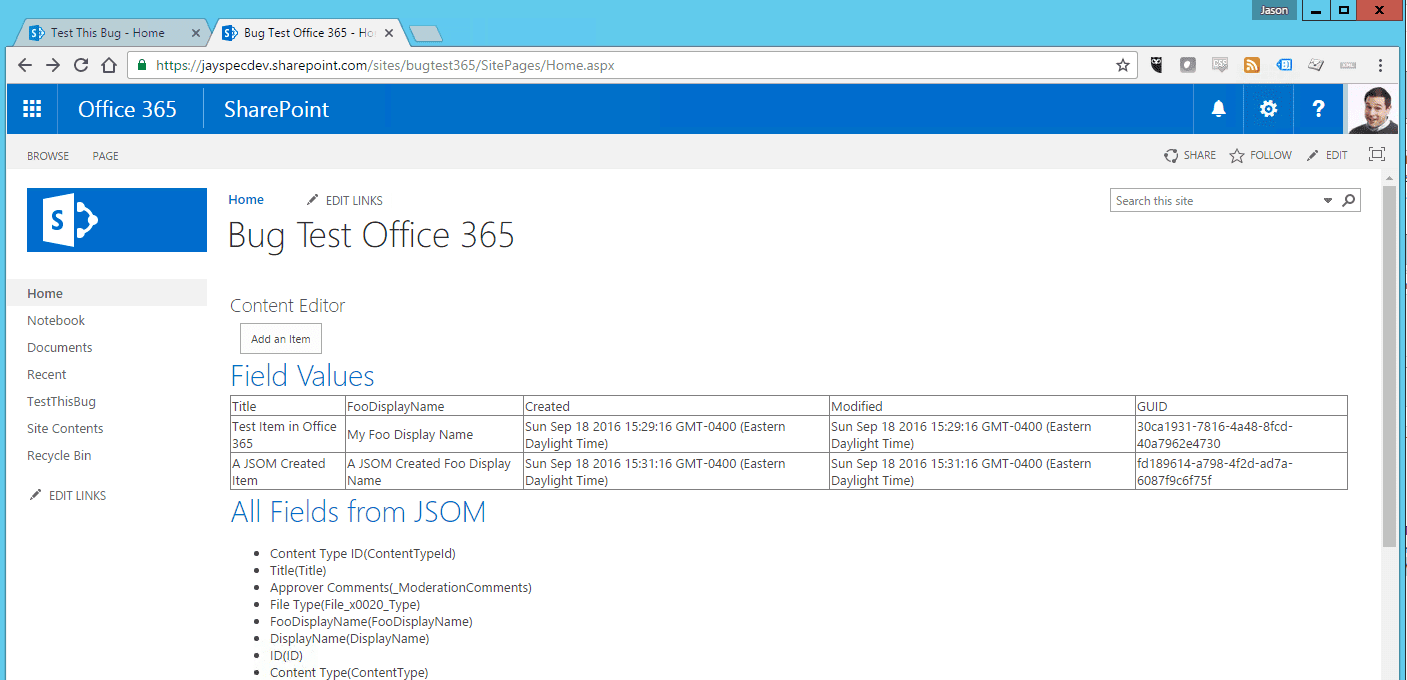Go back to the previous page
1407x680 pixels.
click(26, 65)
